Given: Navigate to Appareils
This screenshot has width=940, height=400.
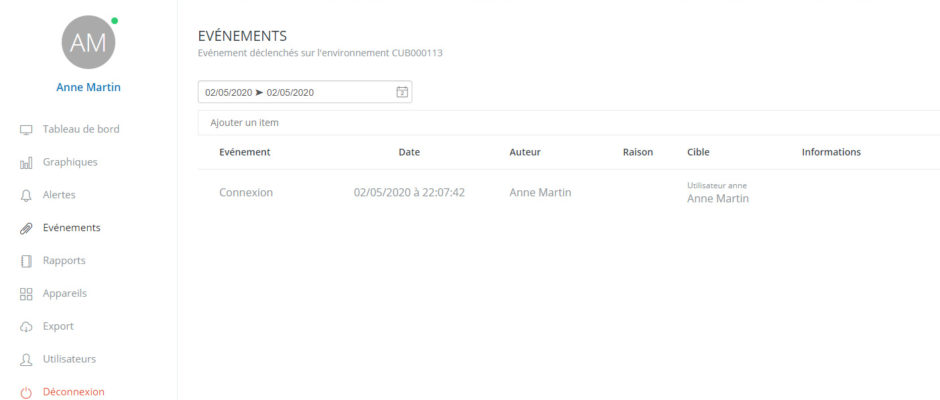Looking at the screenshot, I should (65, 294).
